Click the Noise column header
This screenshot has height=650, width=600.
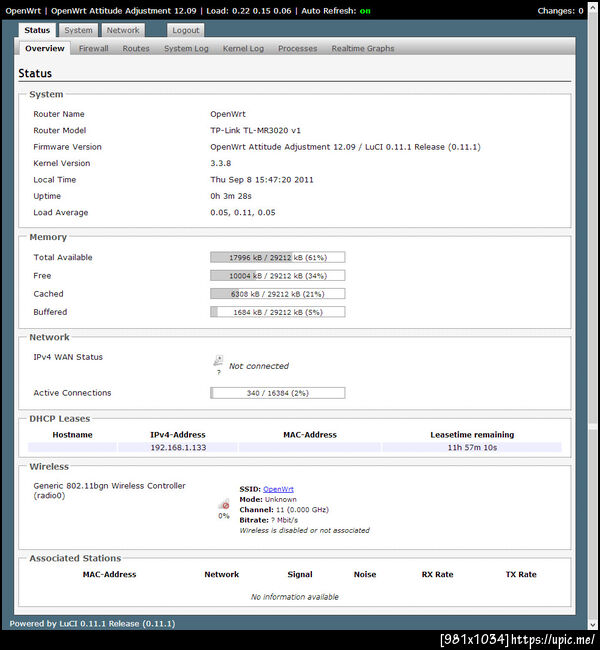365,575
